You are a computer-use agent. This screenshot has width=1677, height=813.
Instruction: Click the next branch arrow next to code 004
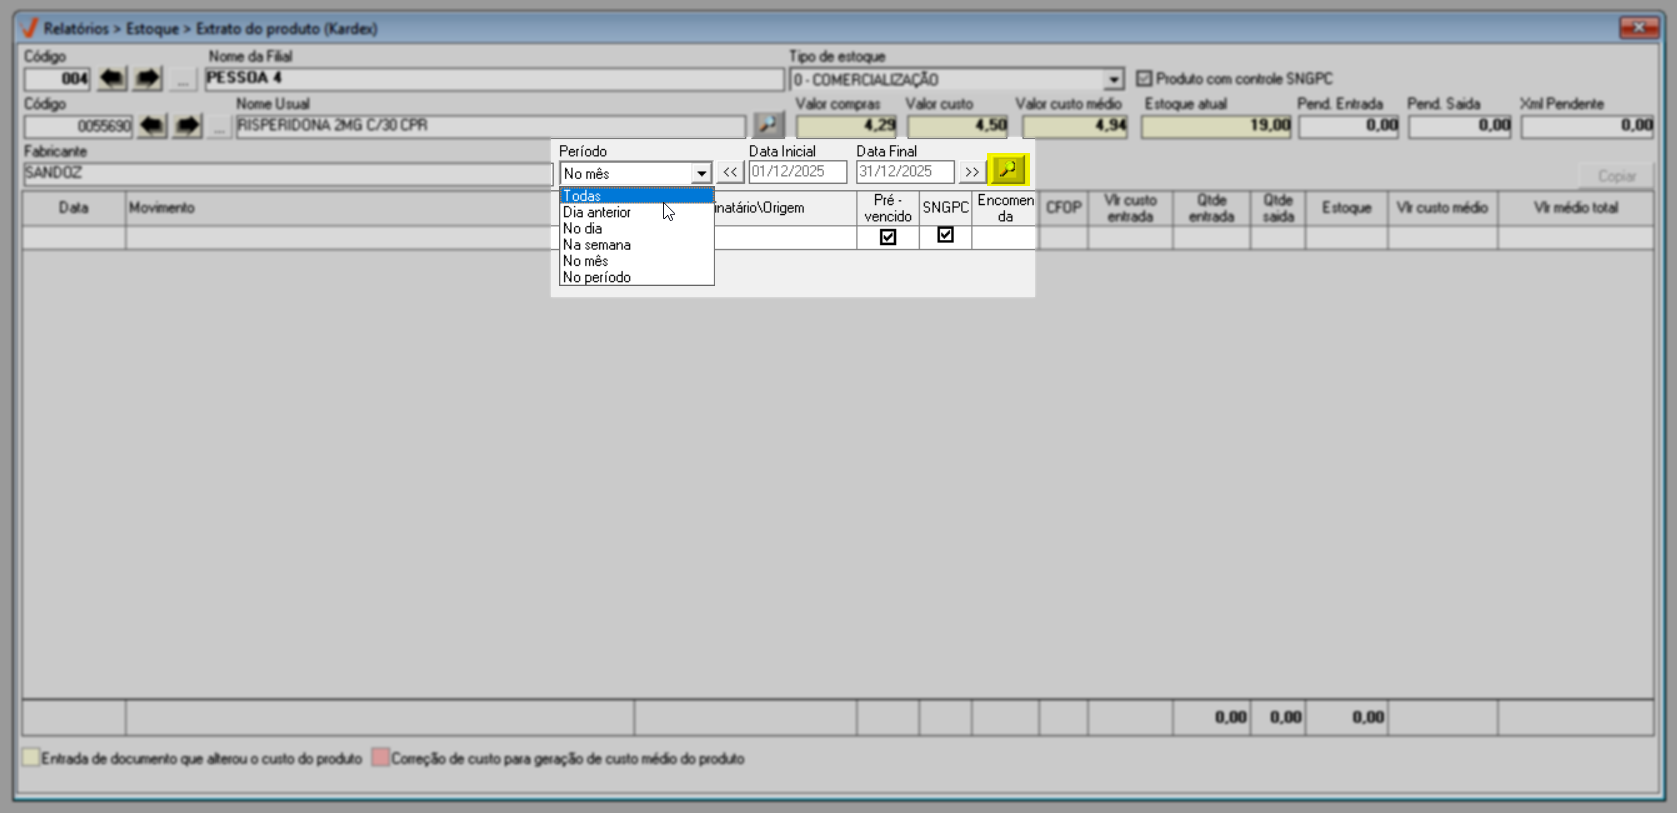(147, 78)
